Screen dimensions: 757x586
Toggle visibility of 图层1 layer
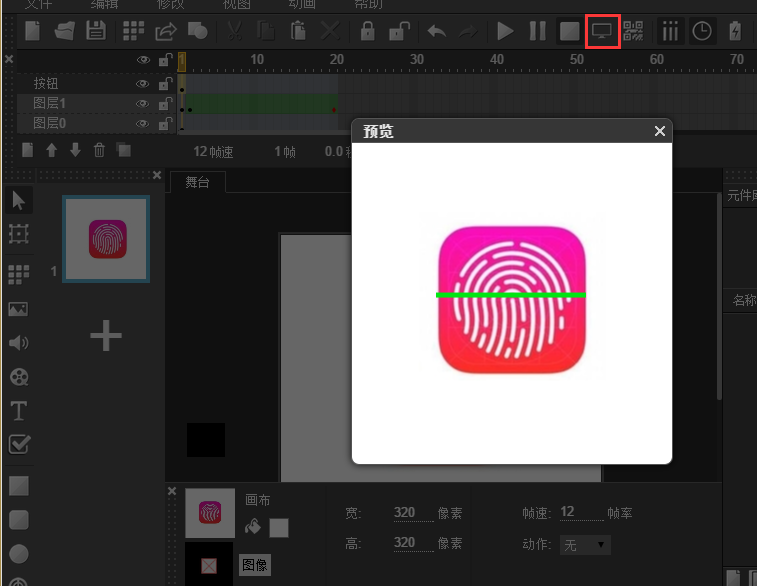tap(143, 104)
